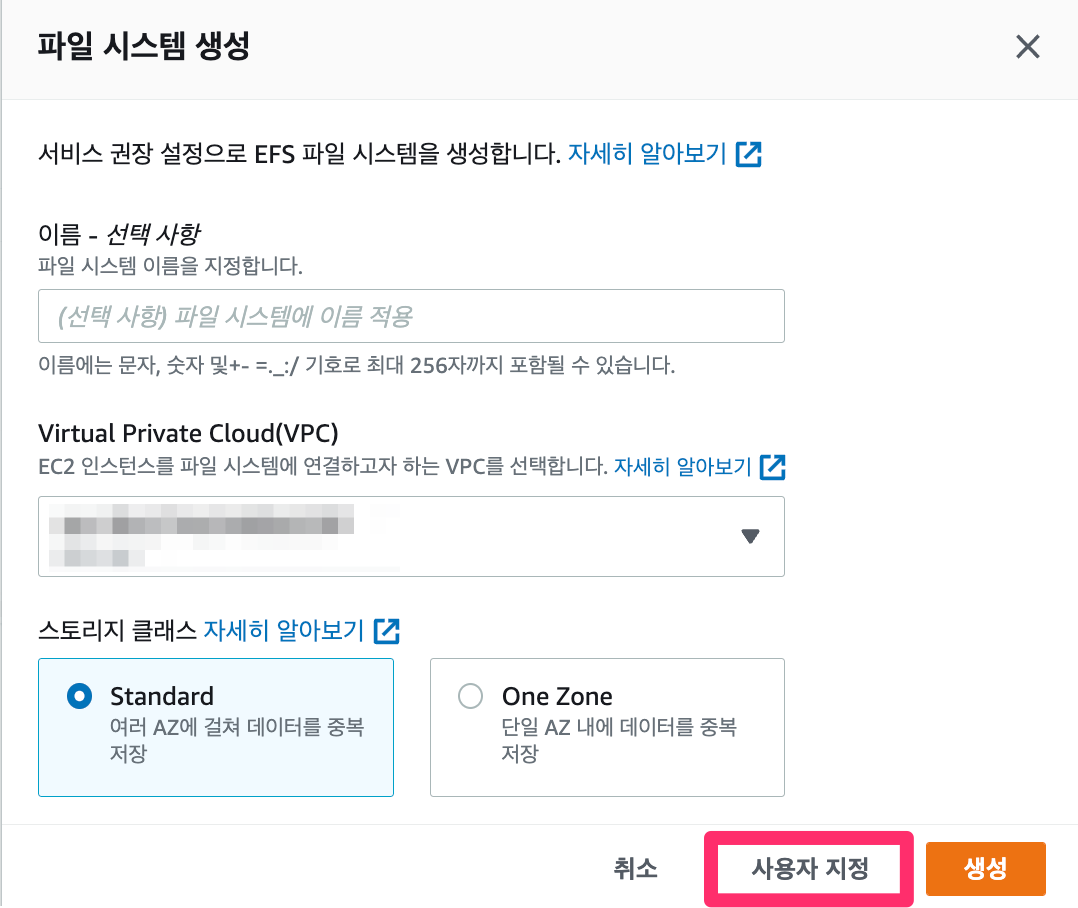Screen dimensions: 1078x908
Task: Expand the VPC dropdown arrow
Action: (x=751, y=536)
